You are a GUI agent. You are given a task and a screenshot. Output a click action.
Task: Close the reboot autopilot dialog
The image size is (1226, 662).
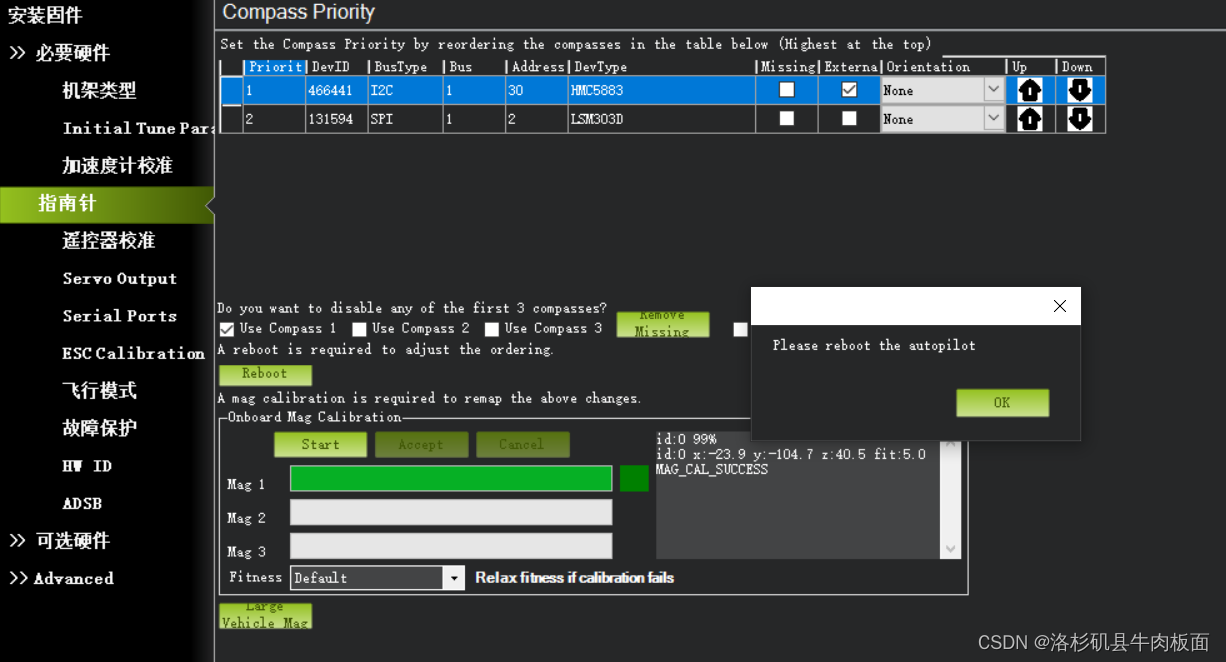click(1060, 306)
